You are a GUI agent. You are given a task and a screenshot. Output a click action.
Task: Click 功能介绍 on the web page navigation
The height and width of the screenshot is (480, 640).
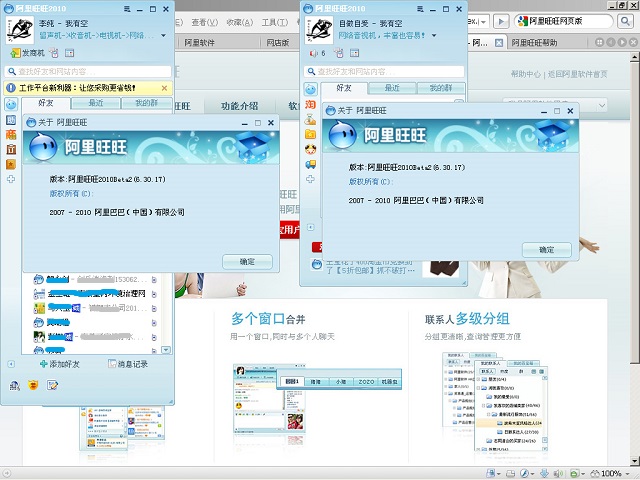240,106
